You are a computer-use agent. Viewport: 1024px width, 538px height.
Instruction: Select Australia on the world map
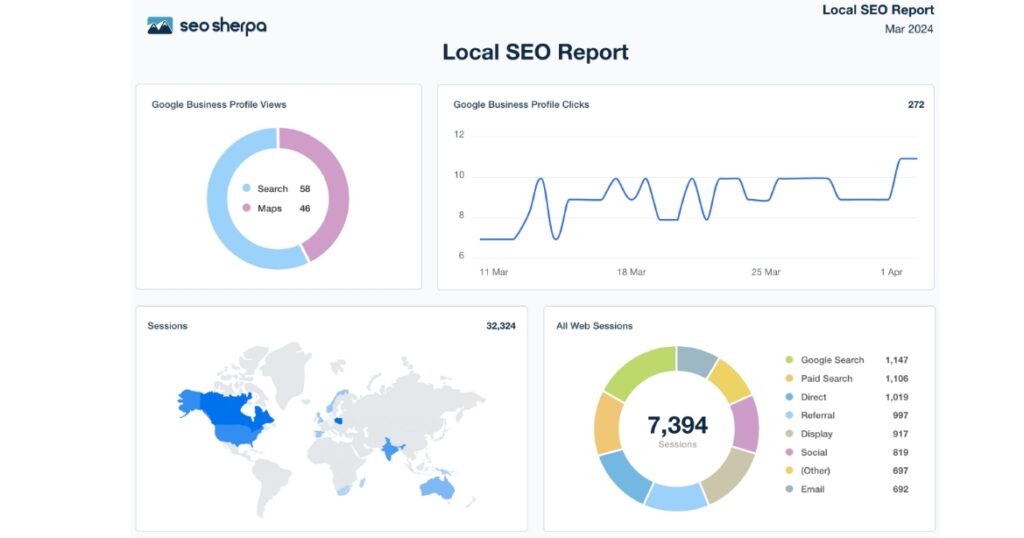point(439,487)
